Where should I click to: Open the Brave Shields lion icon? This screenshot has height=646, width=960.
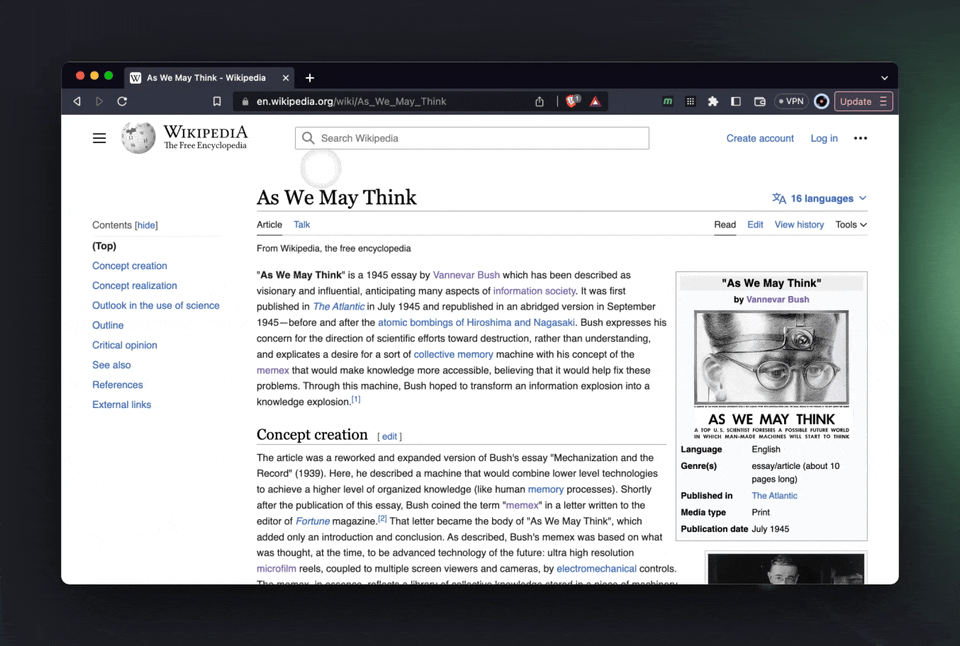572,101
